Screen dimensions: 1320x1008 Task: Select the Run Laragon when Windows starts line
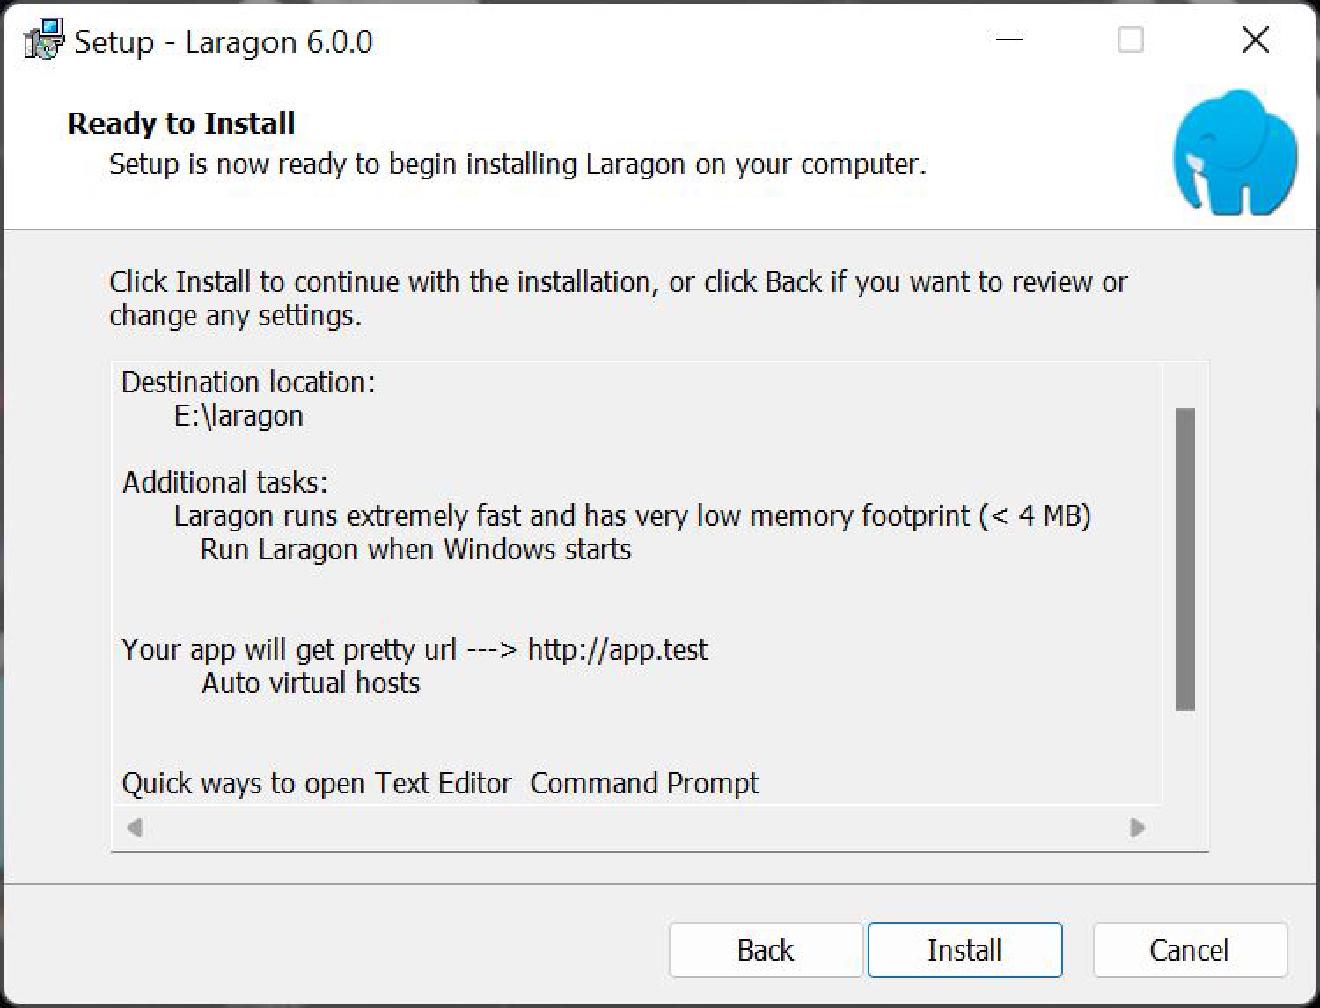[415, 549]
